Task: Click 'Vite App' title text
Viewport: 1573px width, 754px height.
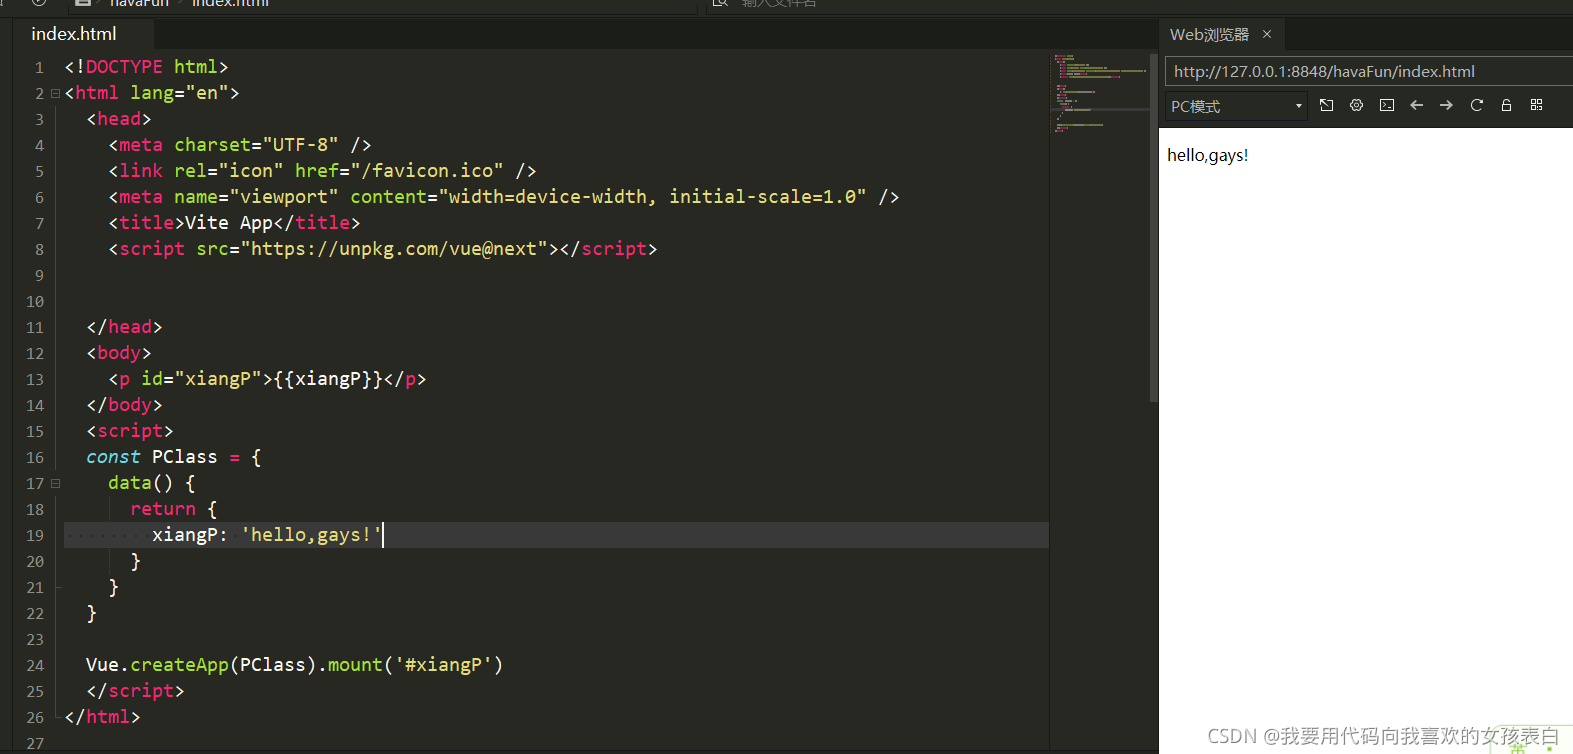Action: tap(229, 223)
